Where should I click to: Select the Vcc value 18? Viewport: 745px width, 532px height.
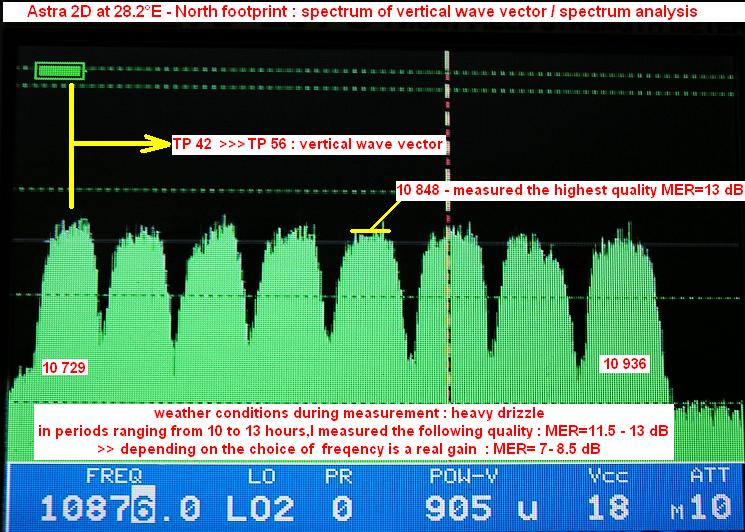click(608, 508)
